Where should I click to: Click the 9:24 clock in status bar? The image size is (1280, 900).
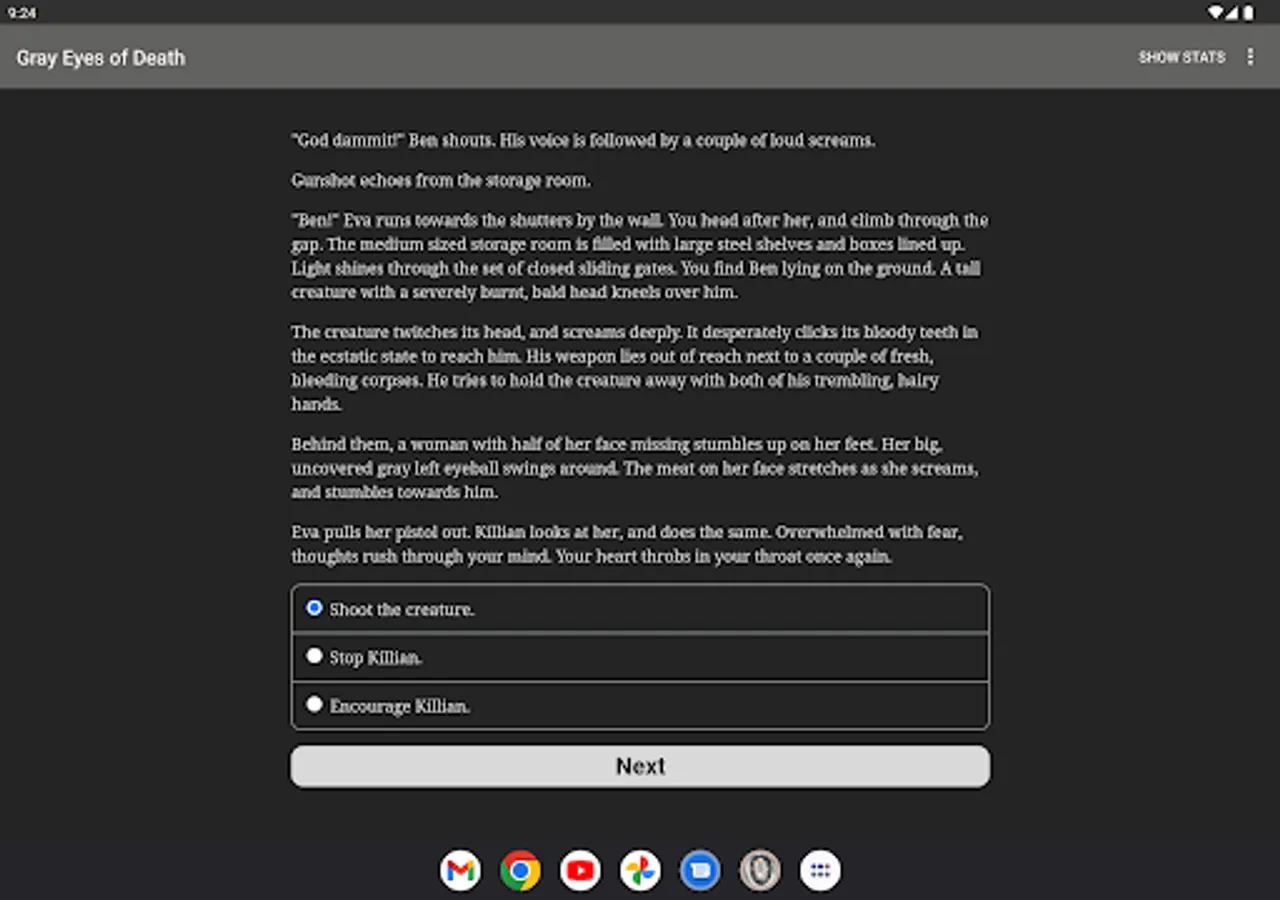(21, 13)
